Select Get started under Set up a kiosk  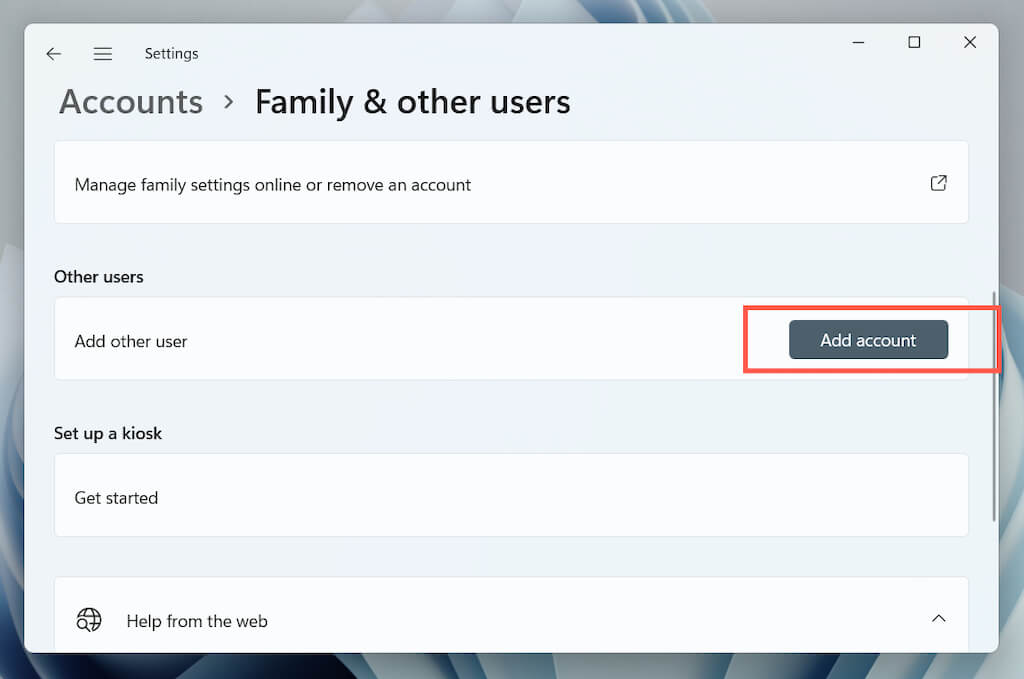pos(116,497)
